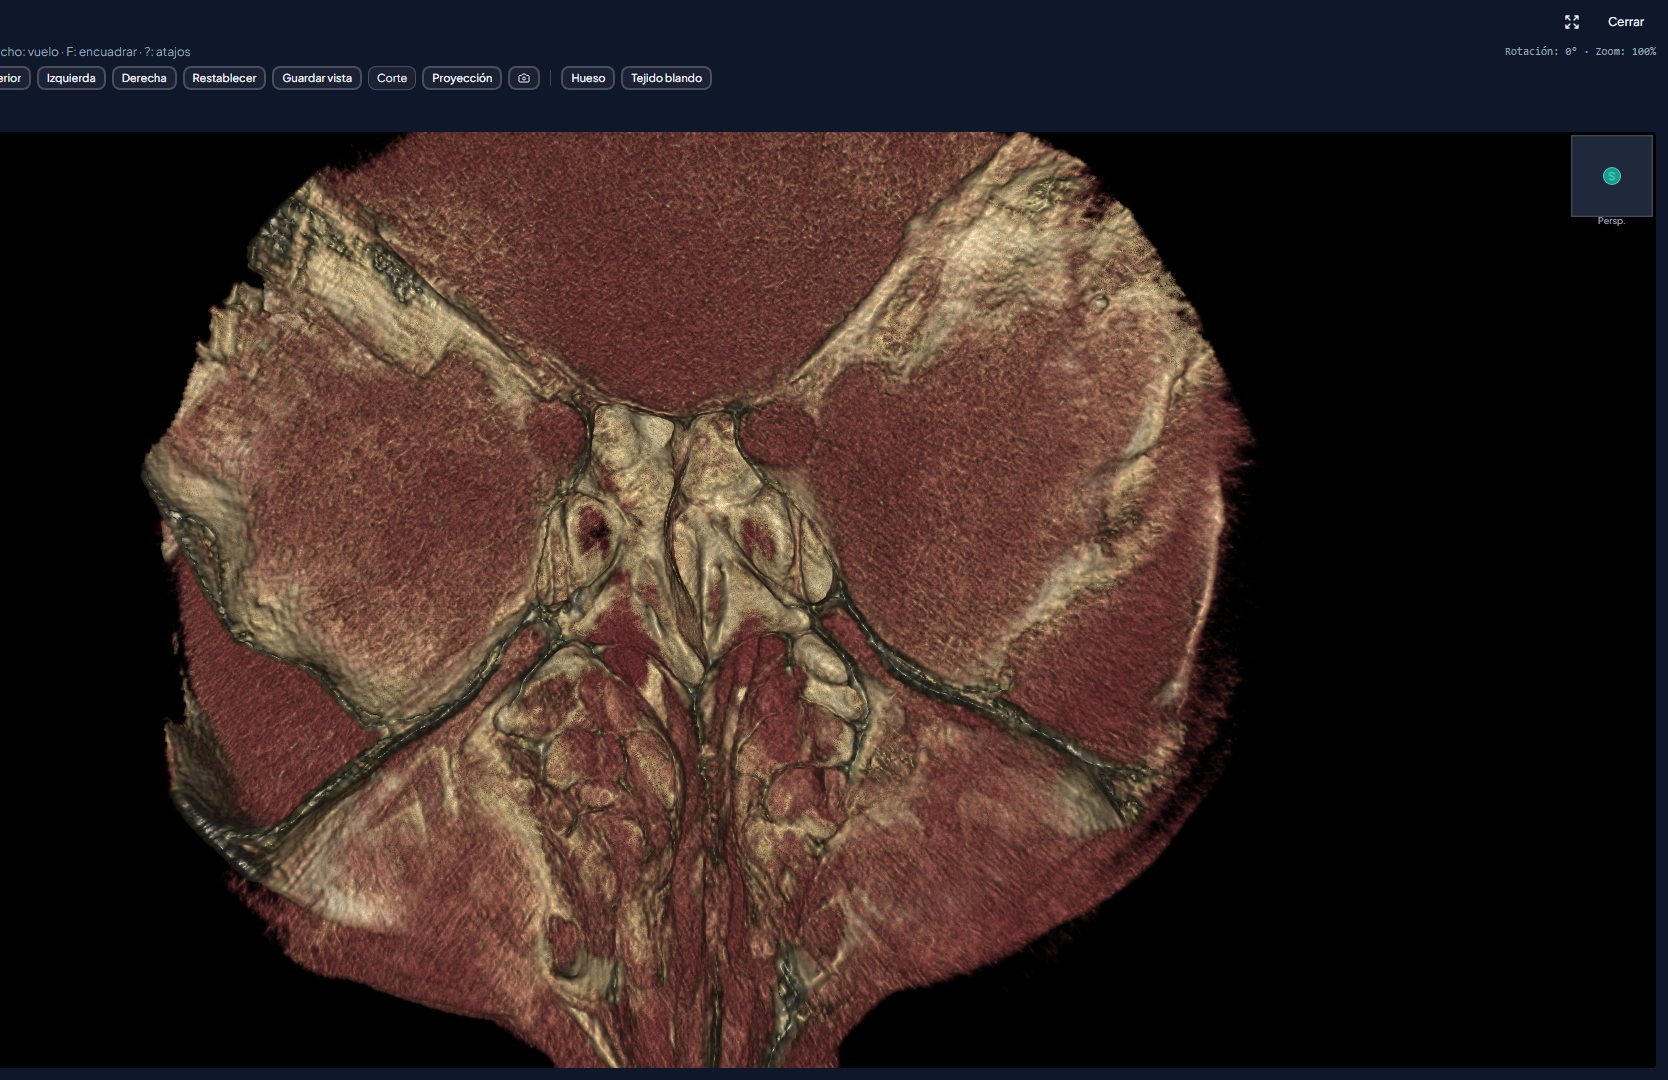Click the green S orientation marker
The width and height of the screenshot is (1668, 1080).
tap(1611, 176)
